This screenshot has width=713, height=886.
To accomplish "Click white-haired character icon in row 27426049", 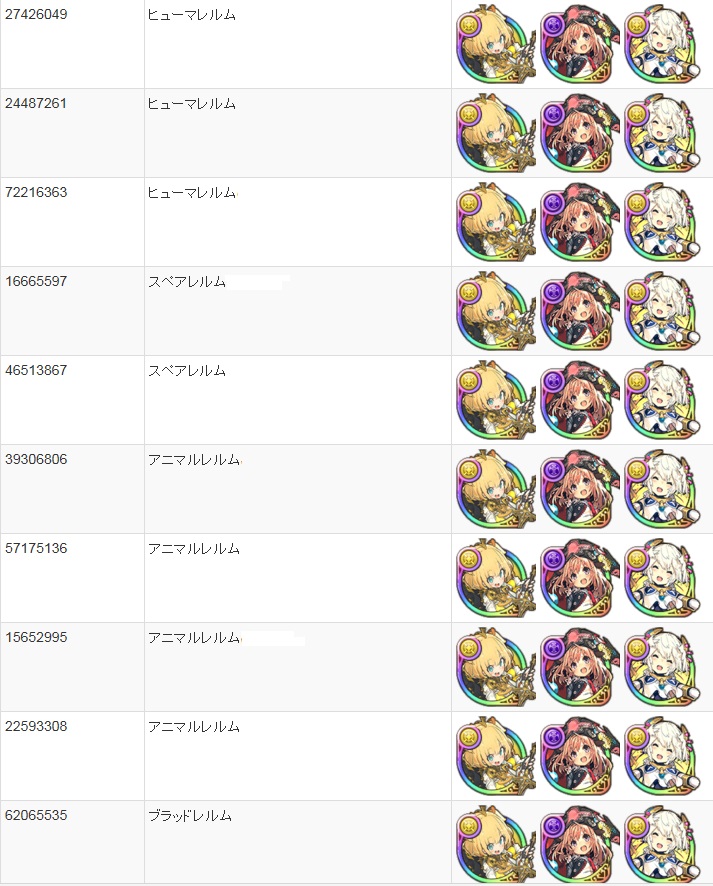I will coord(663,45).
